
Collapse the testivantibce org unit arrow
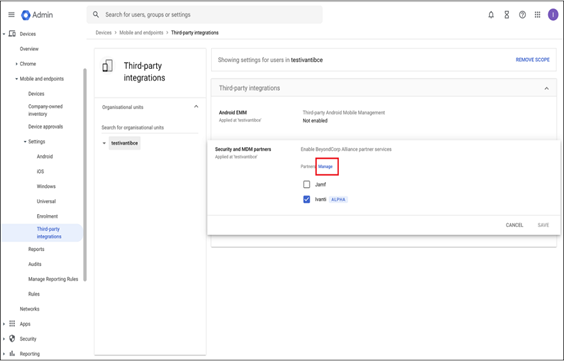click(x=104, y=143)
